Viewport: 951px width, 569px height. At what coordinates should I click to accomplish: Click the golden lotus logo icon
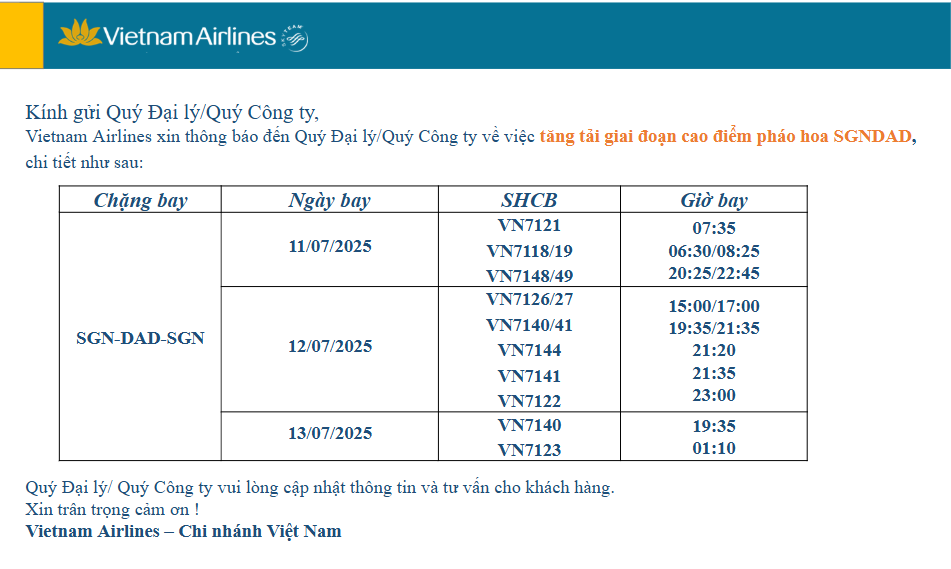[79, 33]
